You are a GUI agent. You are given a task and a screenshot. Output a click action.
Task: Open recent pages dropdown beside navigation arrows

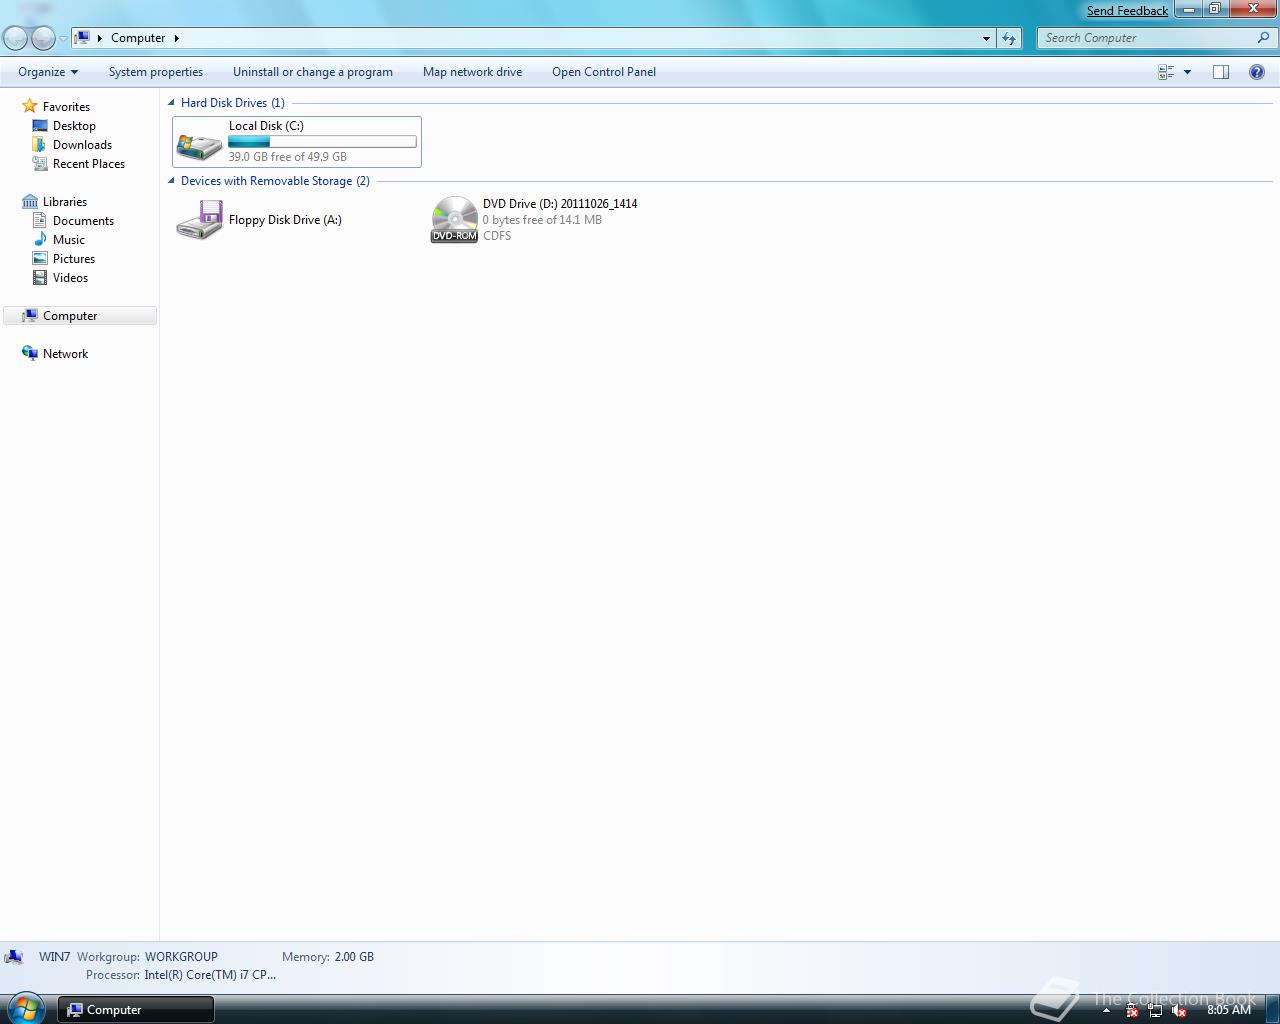pyautogui.click(x=63, y=39)
